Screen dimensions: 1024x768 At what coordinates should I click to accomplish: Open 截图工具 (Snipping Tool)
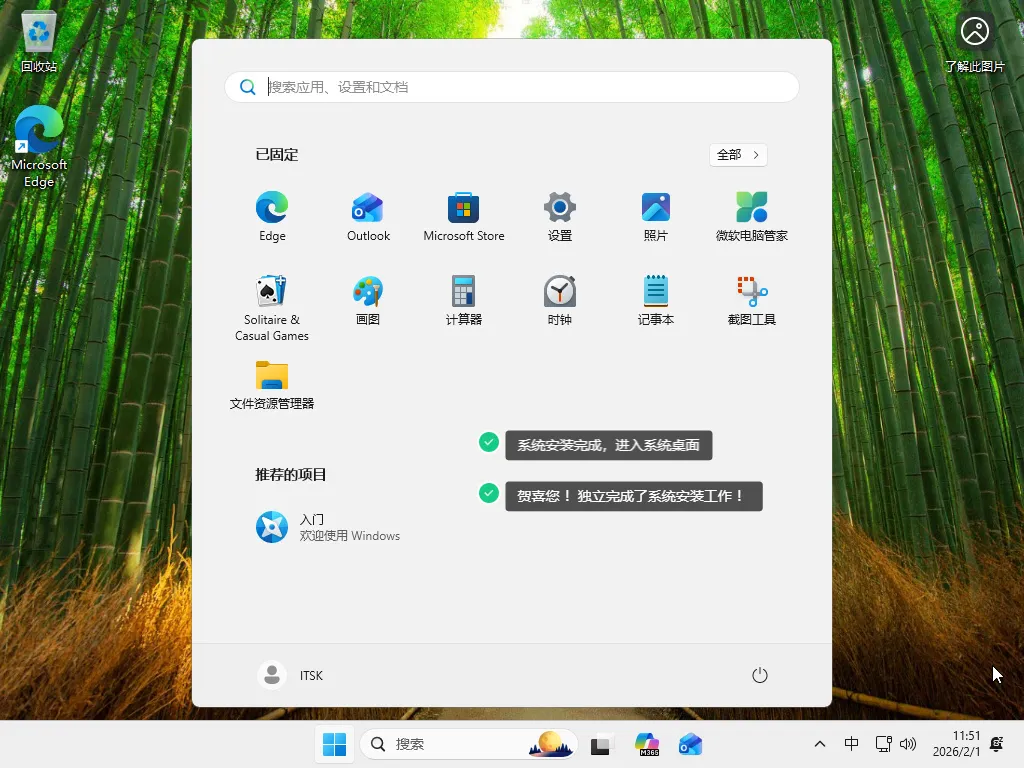click(752, 300)
